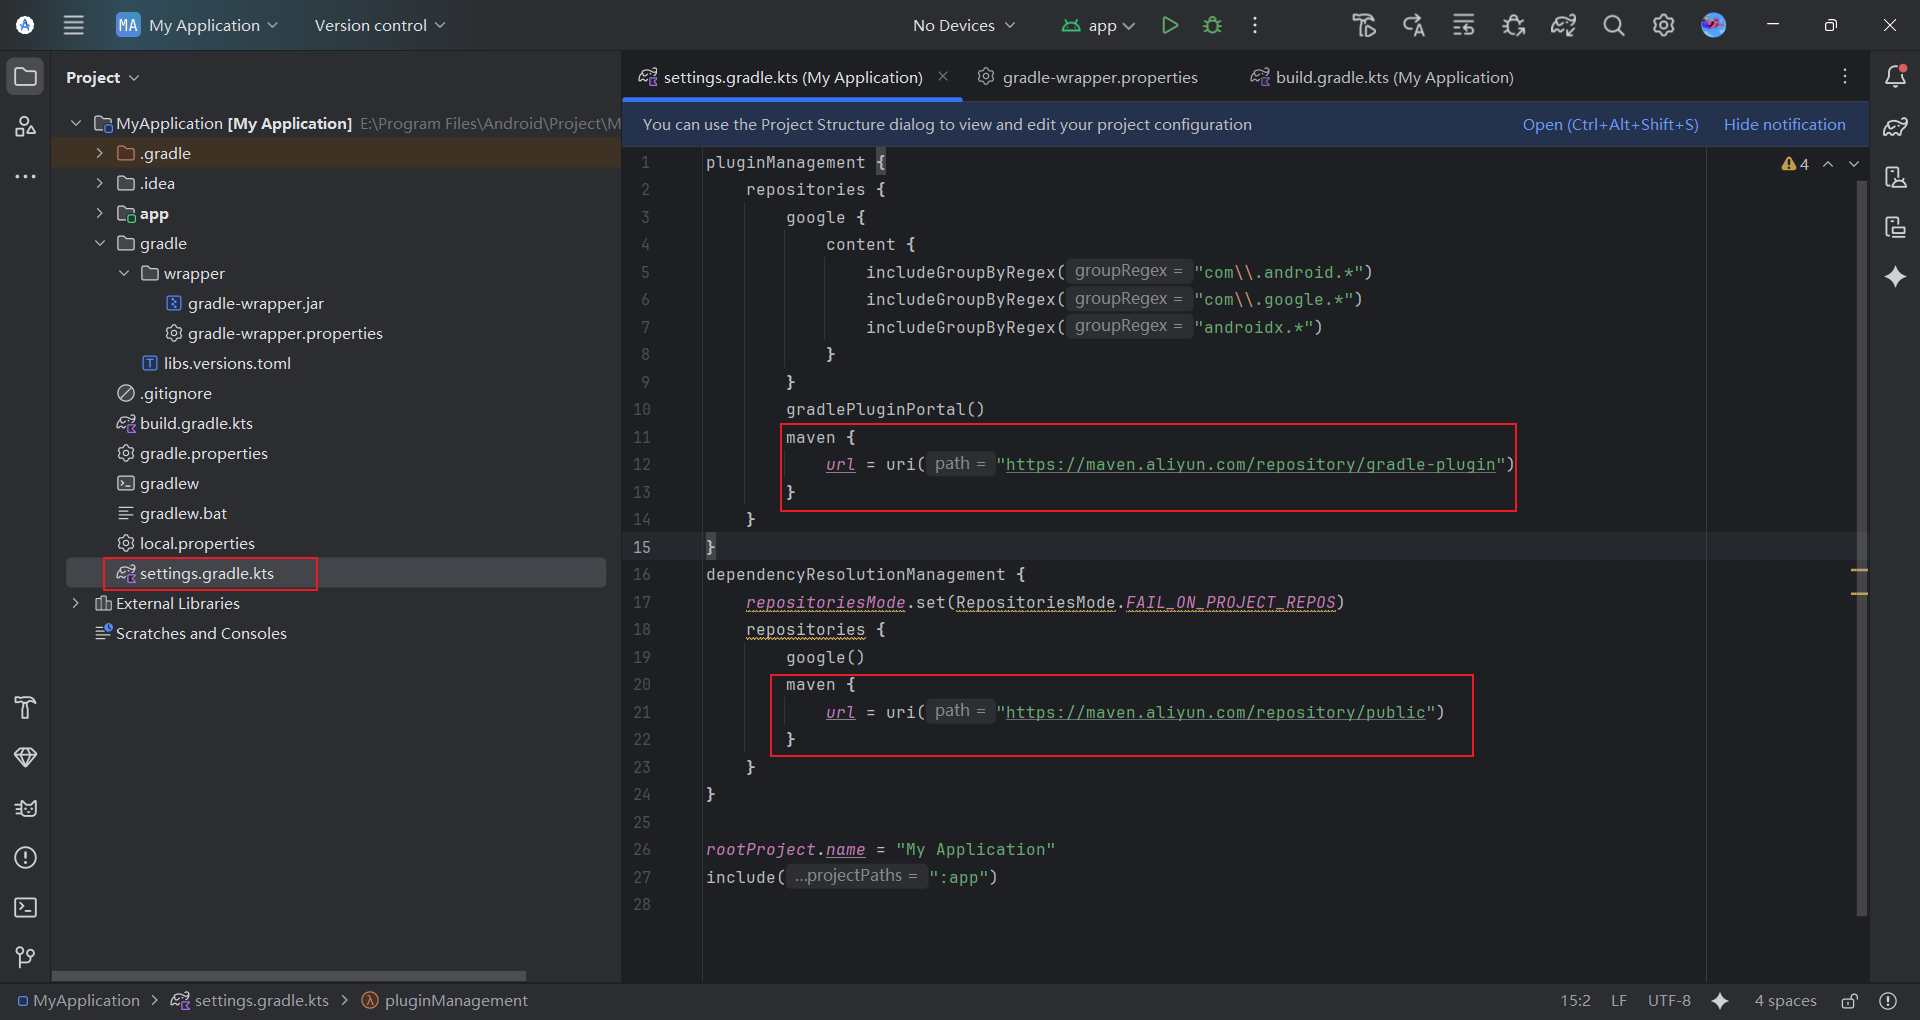Click the Project panel horizontal scrollbar
Image resolution: width=1920 pixels, height=1020 pixels.
(x=288, y=975)
